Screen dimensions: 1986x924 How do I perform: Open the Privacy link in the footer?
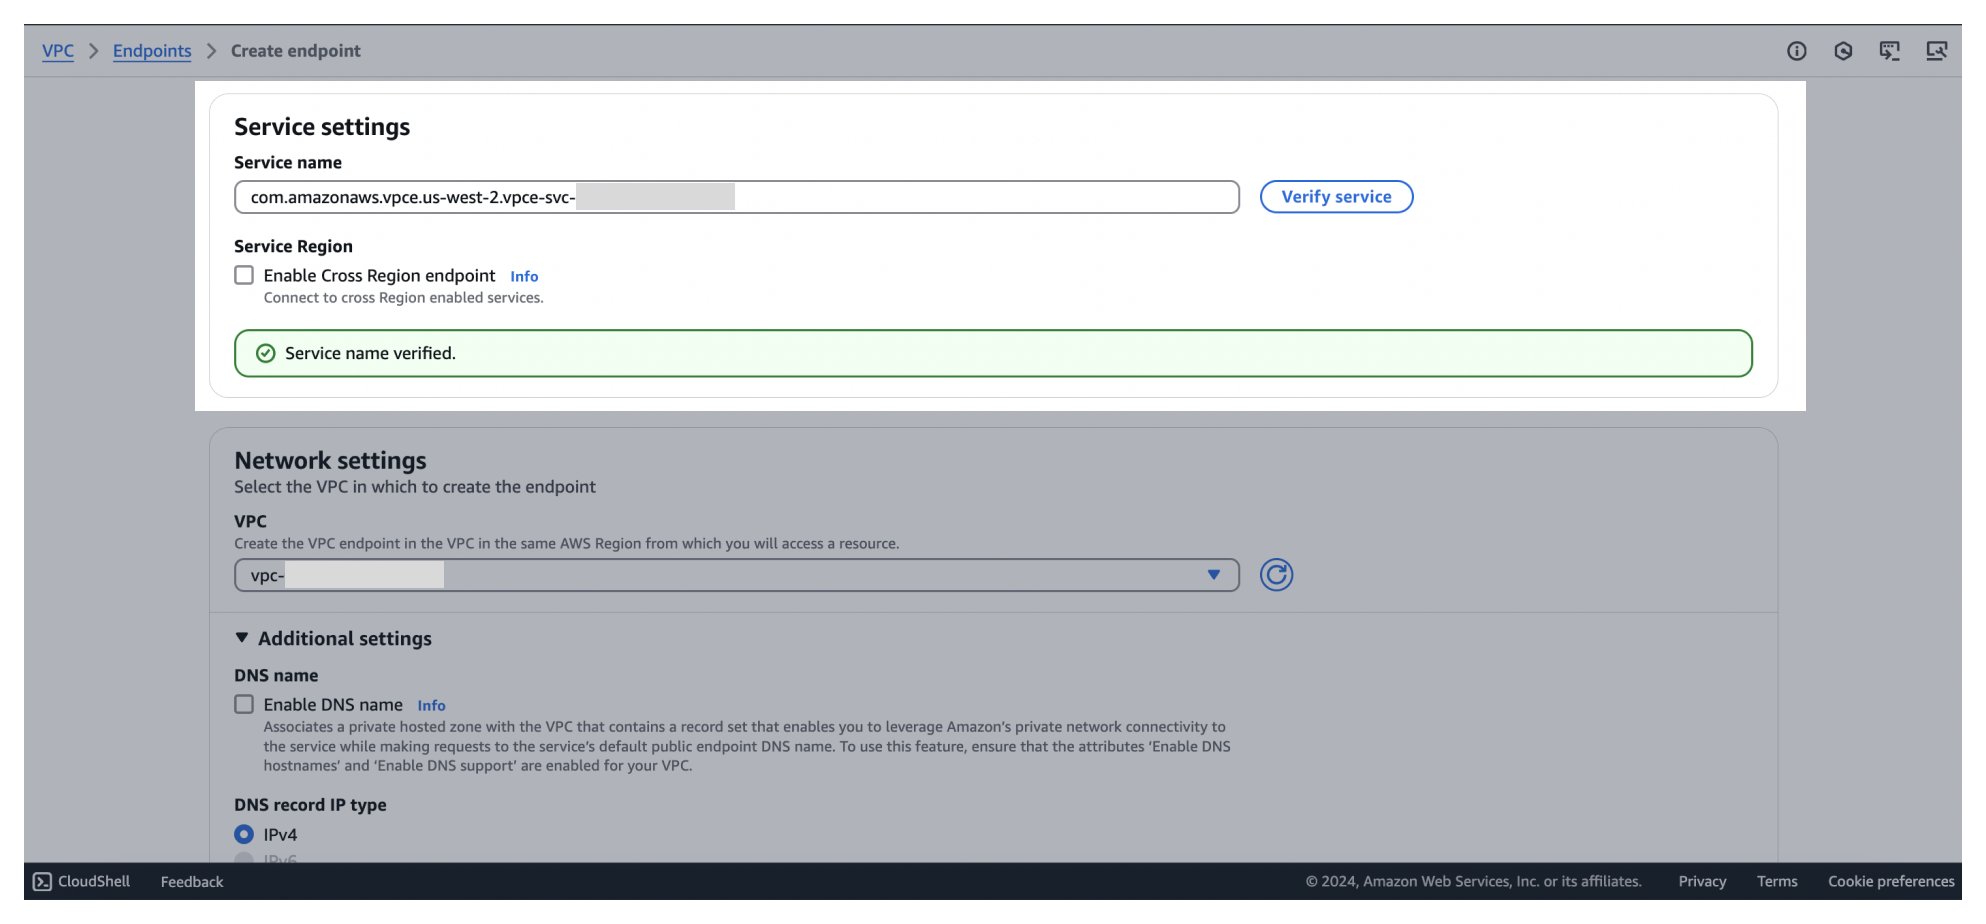tap(1702, 881)
